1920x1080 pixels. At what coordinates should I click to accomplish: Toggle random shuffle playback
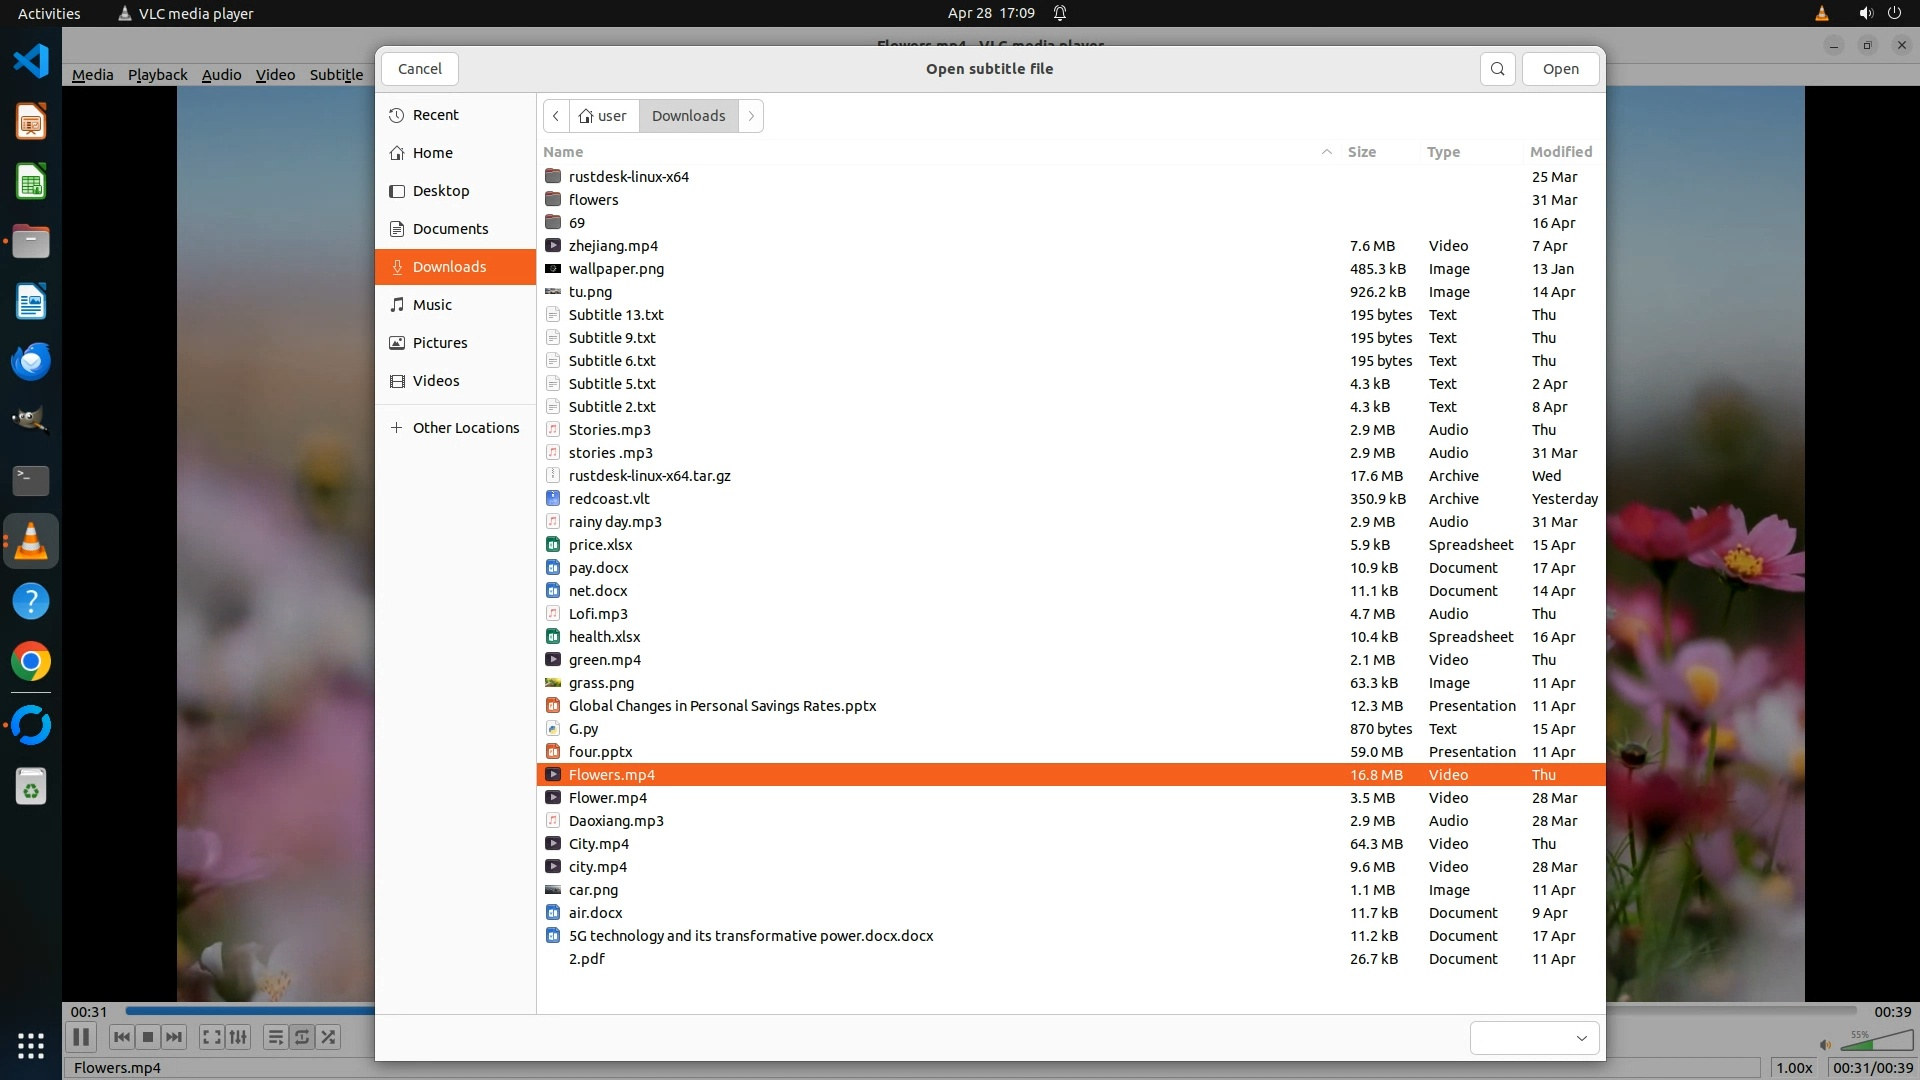(329, 1037)
